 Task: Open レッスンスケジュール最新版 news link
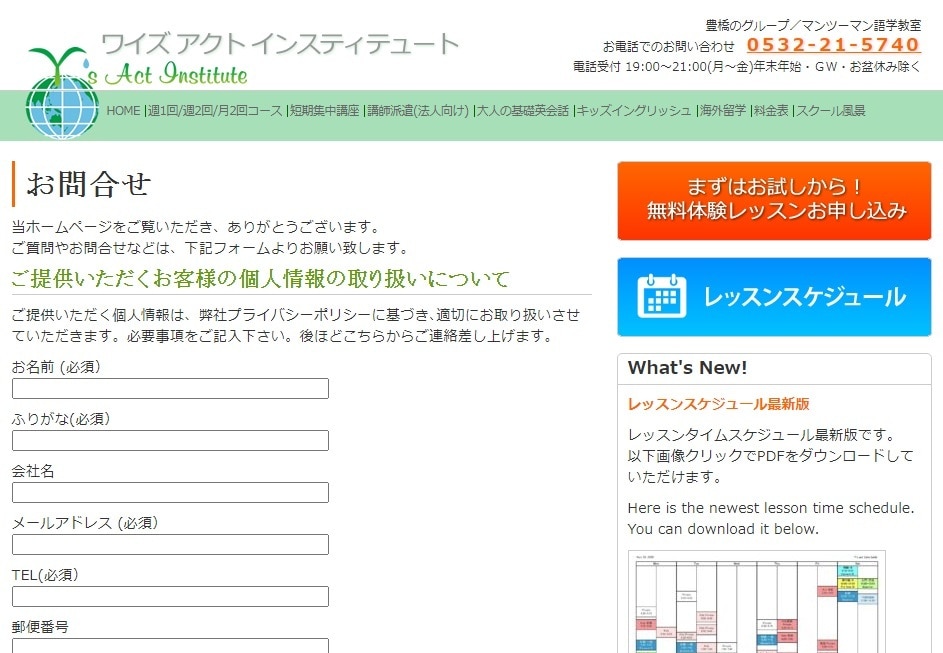point(718,404)
